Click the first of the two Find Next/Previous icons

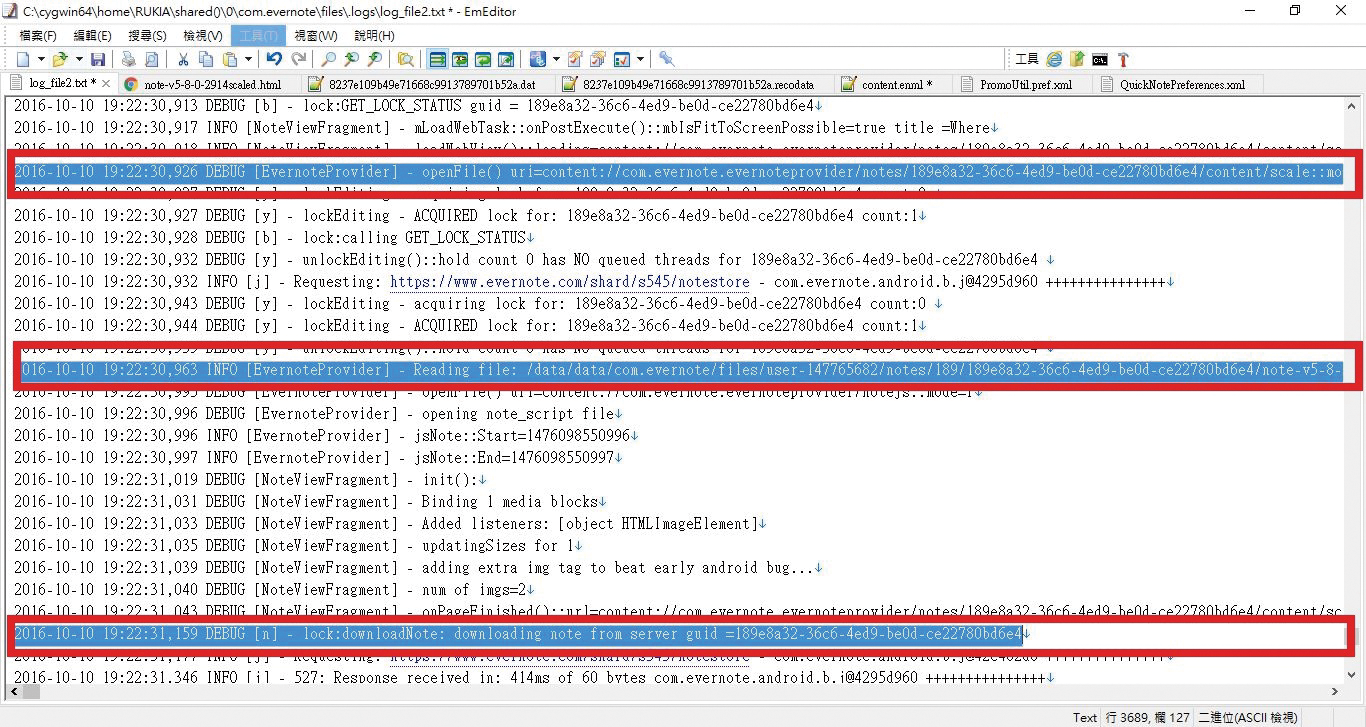coord(352,59)
